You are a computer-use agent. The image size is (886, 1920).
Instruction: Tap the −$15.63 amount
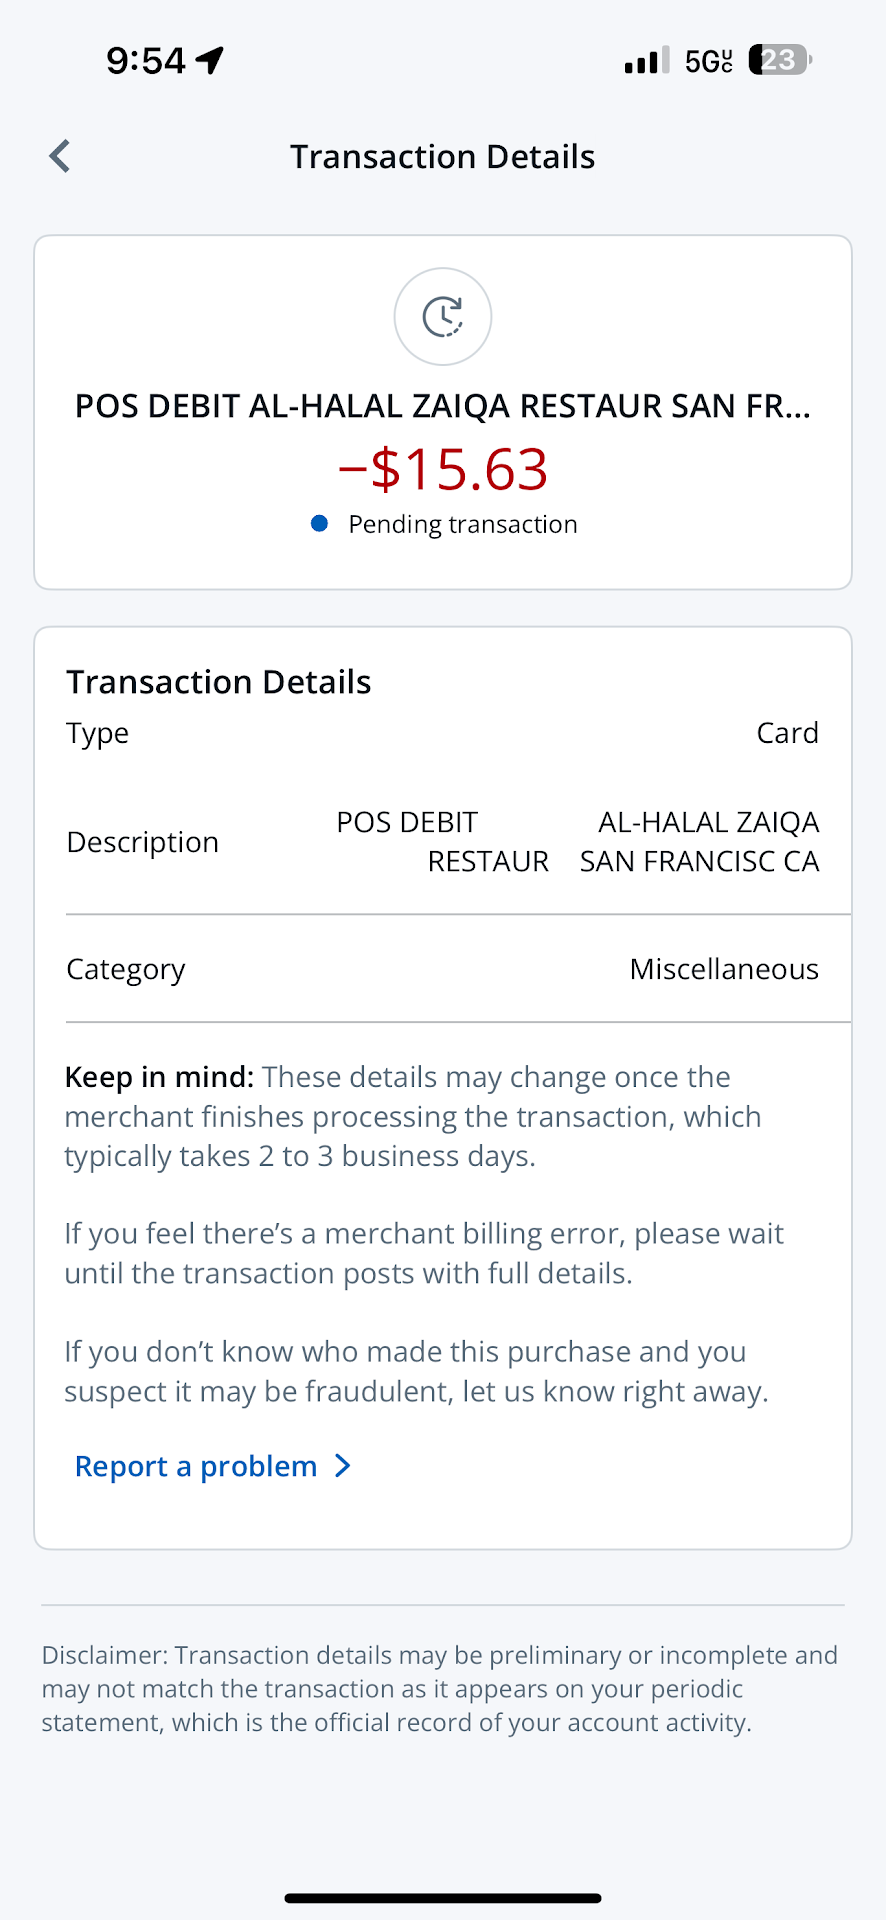click(x=443, y=469)
